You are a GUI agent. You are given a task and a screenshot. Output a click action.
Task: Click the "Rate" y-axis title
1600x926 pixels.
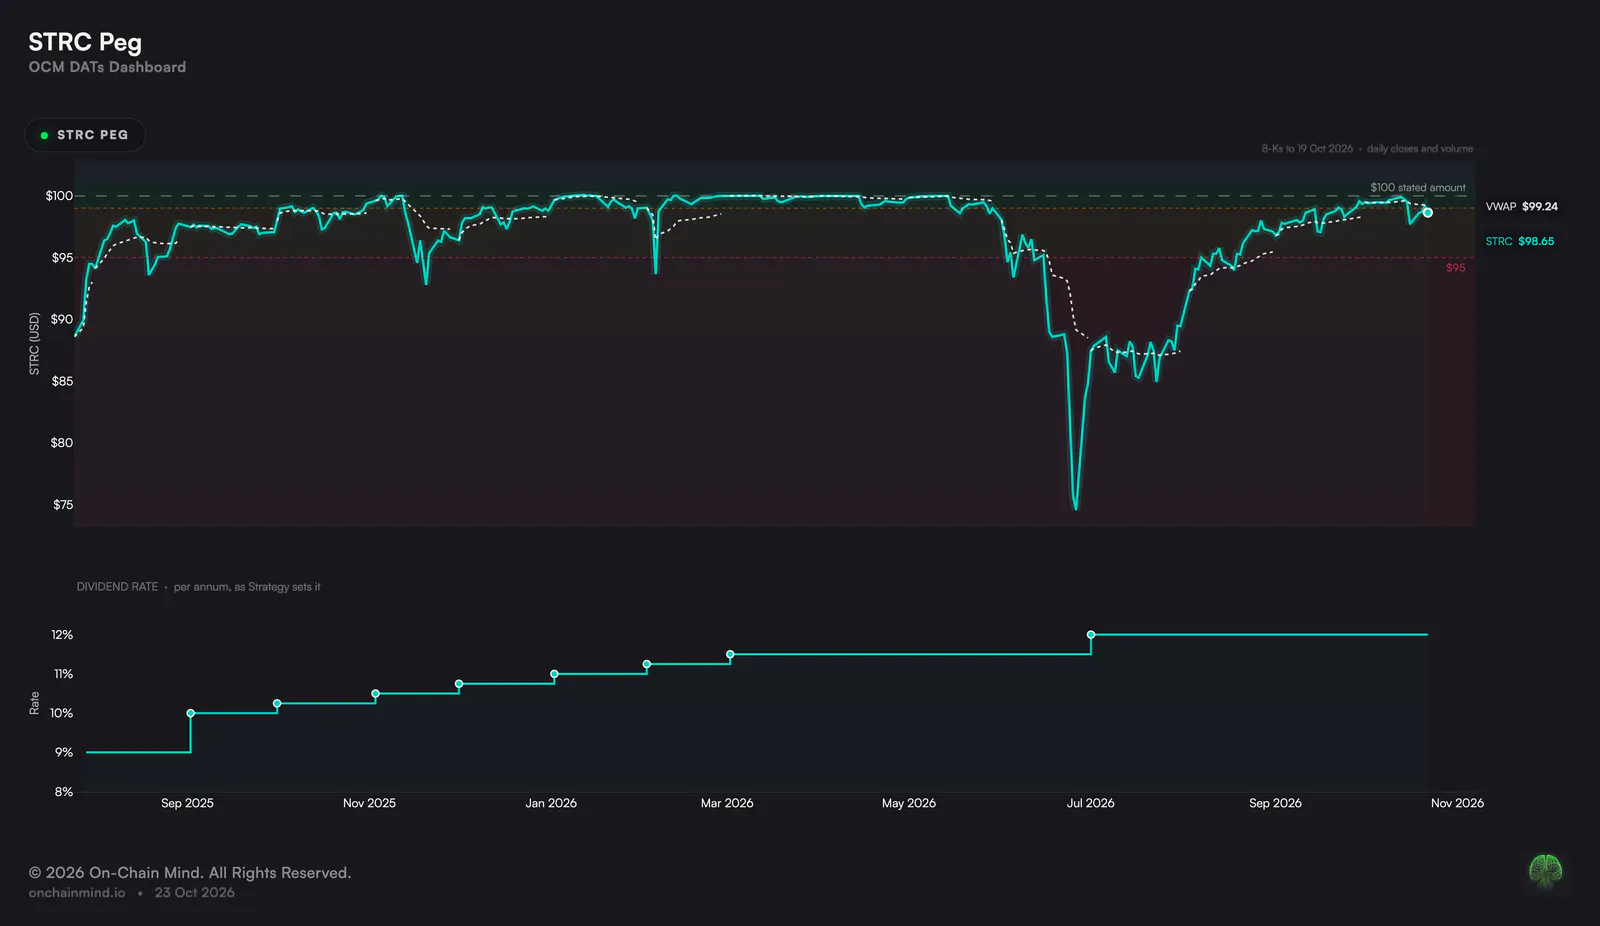pyautogui.click(x=35, y=703)
